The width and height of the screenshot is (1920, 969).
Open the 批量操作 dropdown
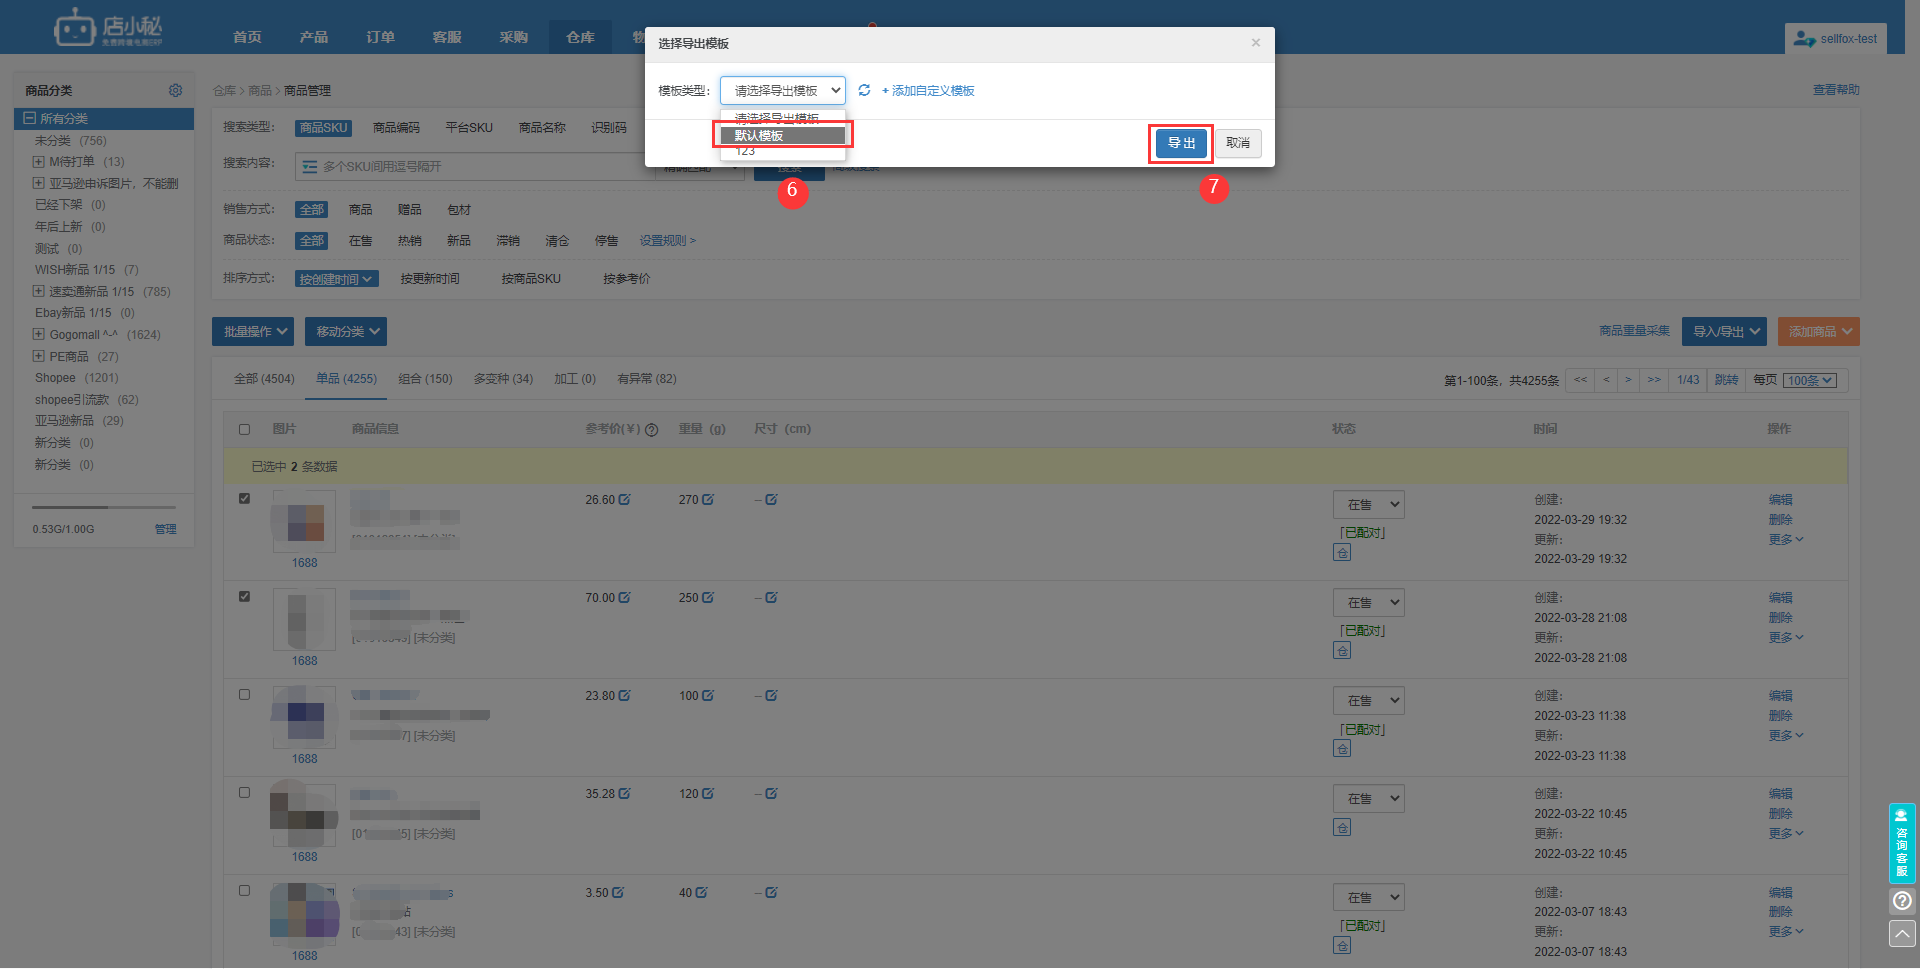pyautogui.click(x=253, y=331)
